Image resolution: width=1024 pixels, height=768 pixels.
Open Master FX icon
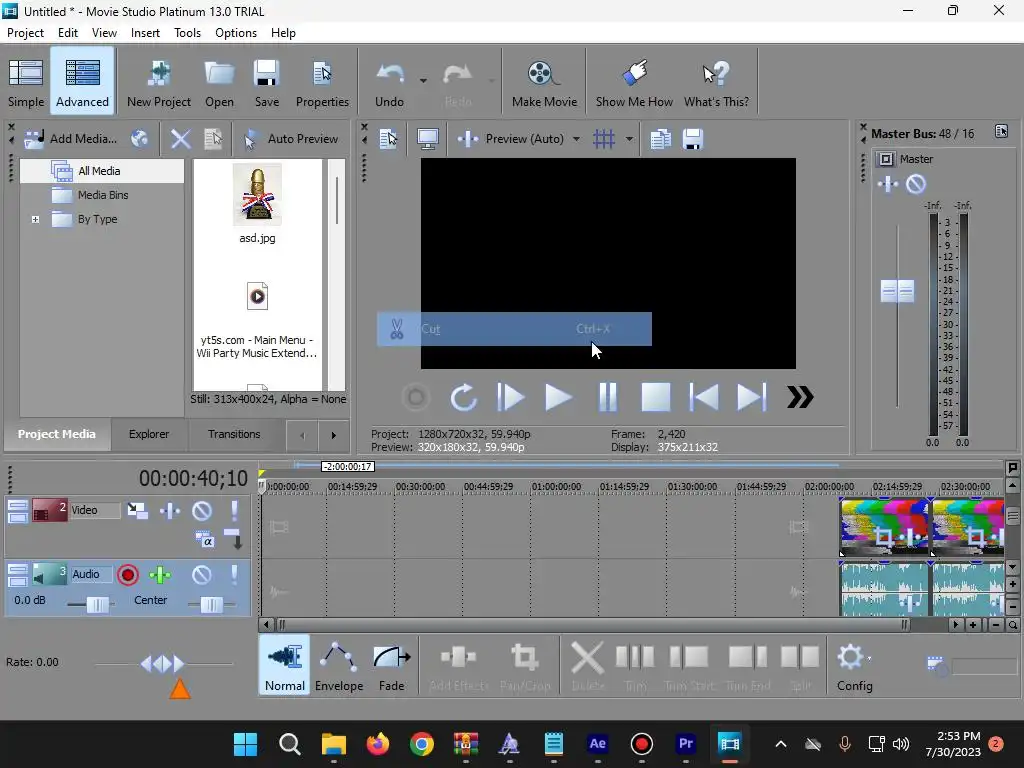[x=888, y=184]
